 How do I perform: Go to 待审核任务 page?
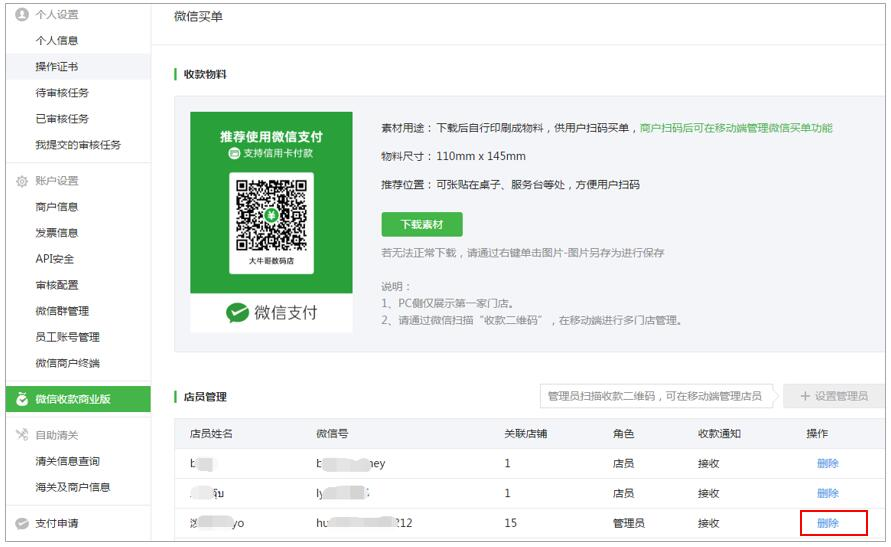point(62,93)
